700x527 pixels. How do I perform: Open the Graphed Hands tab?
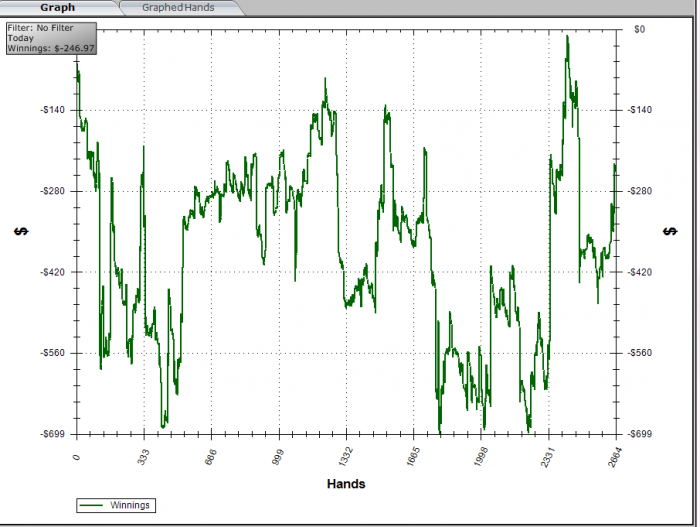pos(178,8)
